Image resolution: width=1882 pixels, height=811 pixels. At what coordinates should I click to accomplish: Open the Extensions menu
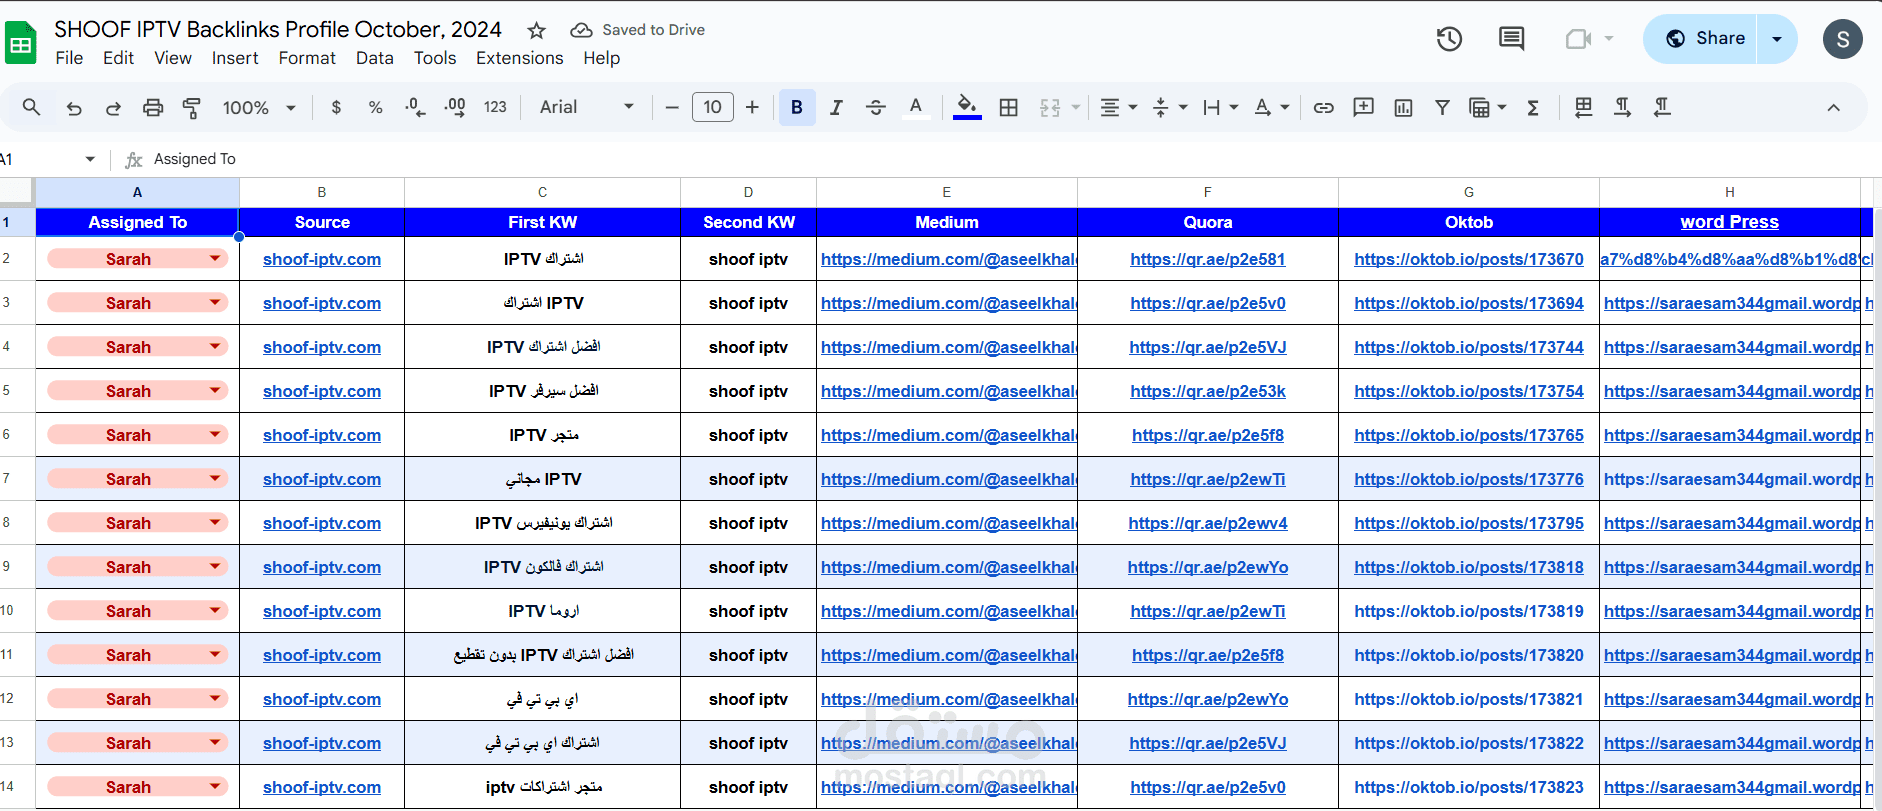click(520, 58)
